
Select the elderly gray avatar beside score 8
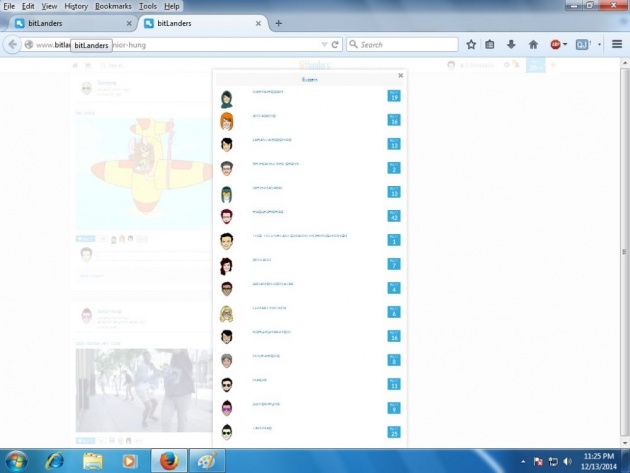[x=227, y=360]
